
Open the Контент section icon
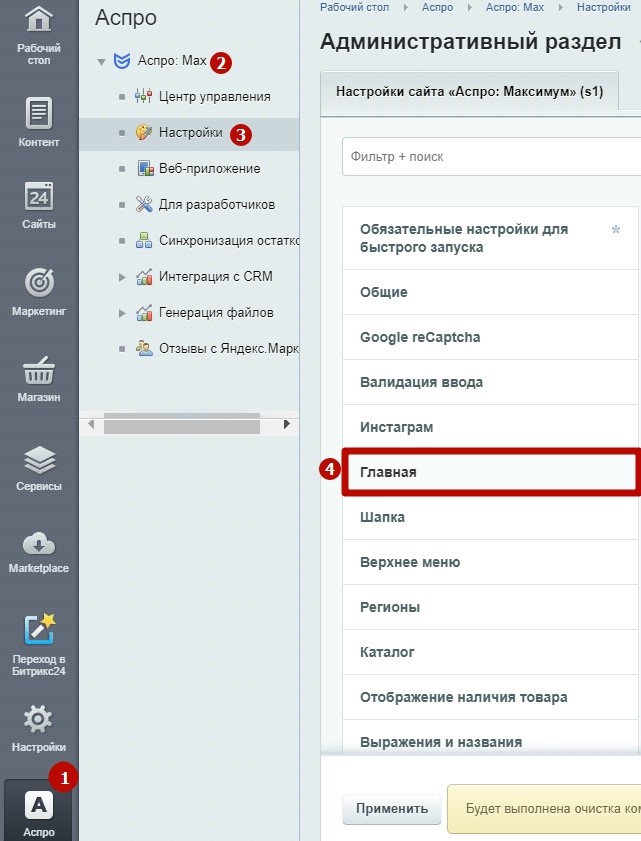(x=39, y=113)
